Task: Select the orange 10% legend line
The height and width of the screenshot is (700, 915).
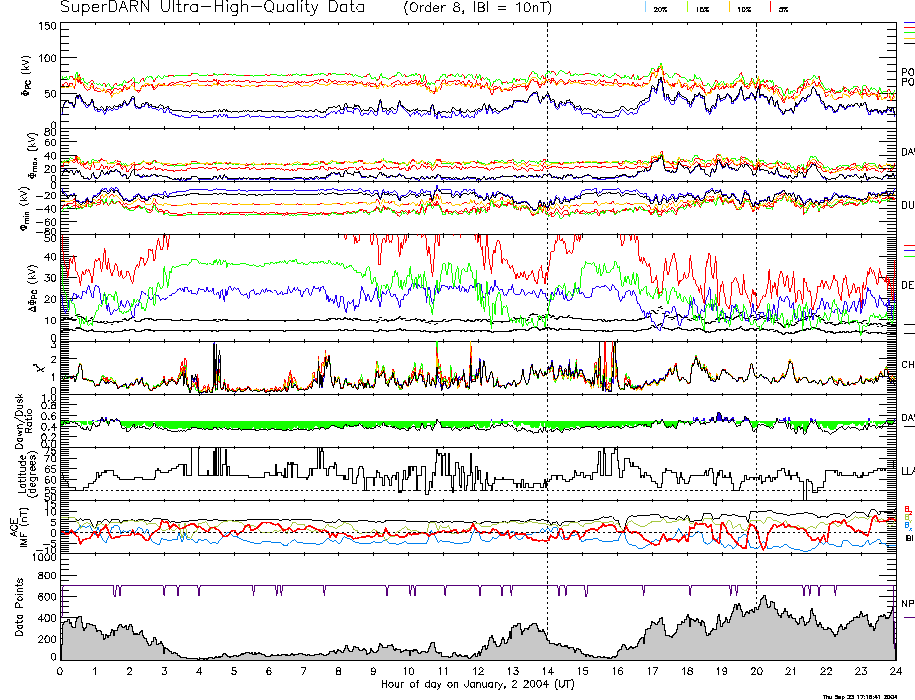Action: click(x=729, y=7)
